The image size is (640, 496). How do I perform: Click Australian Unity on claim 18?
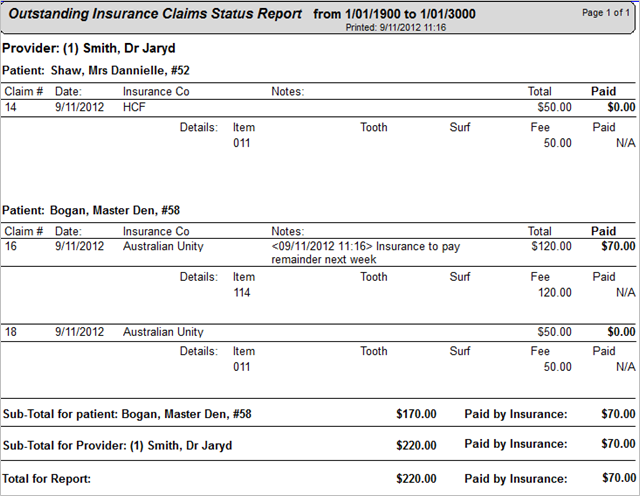pyautogui.click(x=163, y=332)
